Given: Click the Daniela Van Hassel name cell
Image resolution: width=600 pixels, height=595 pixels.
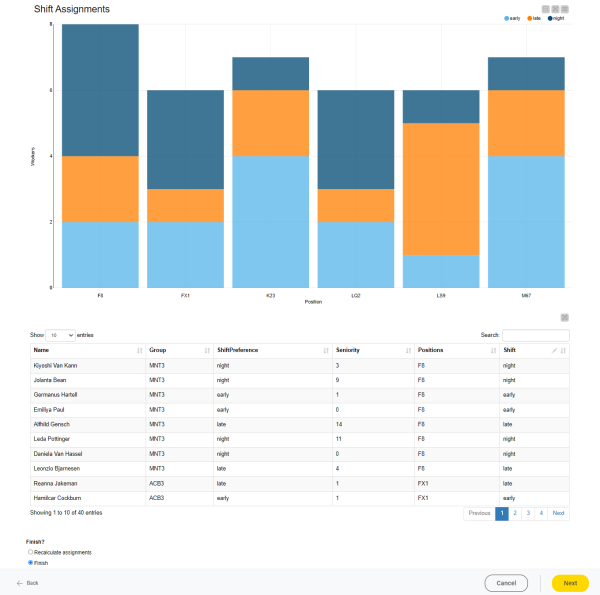Looking at the screenshot, I should click(x=88, y=454).
